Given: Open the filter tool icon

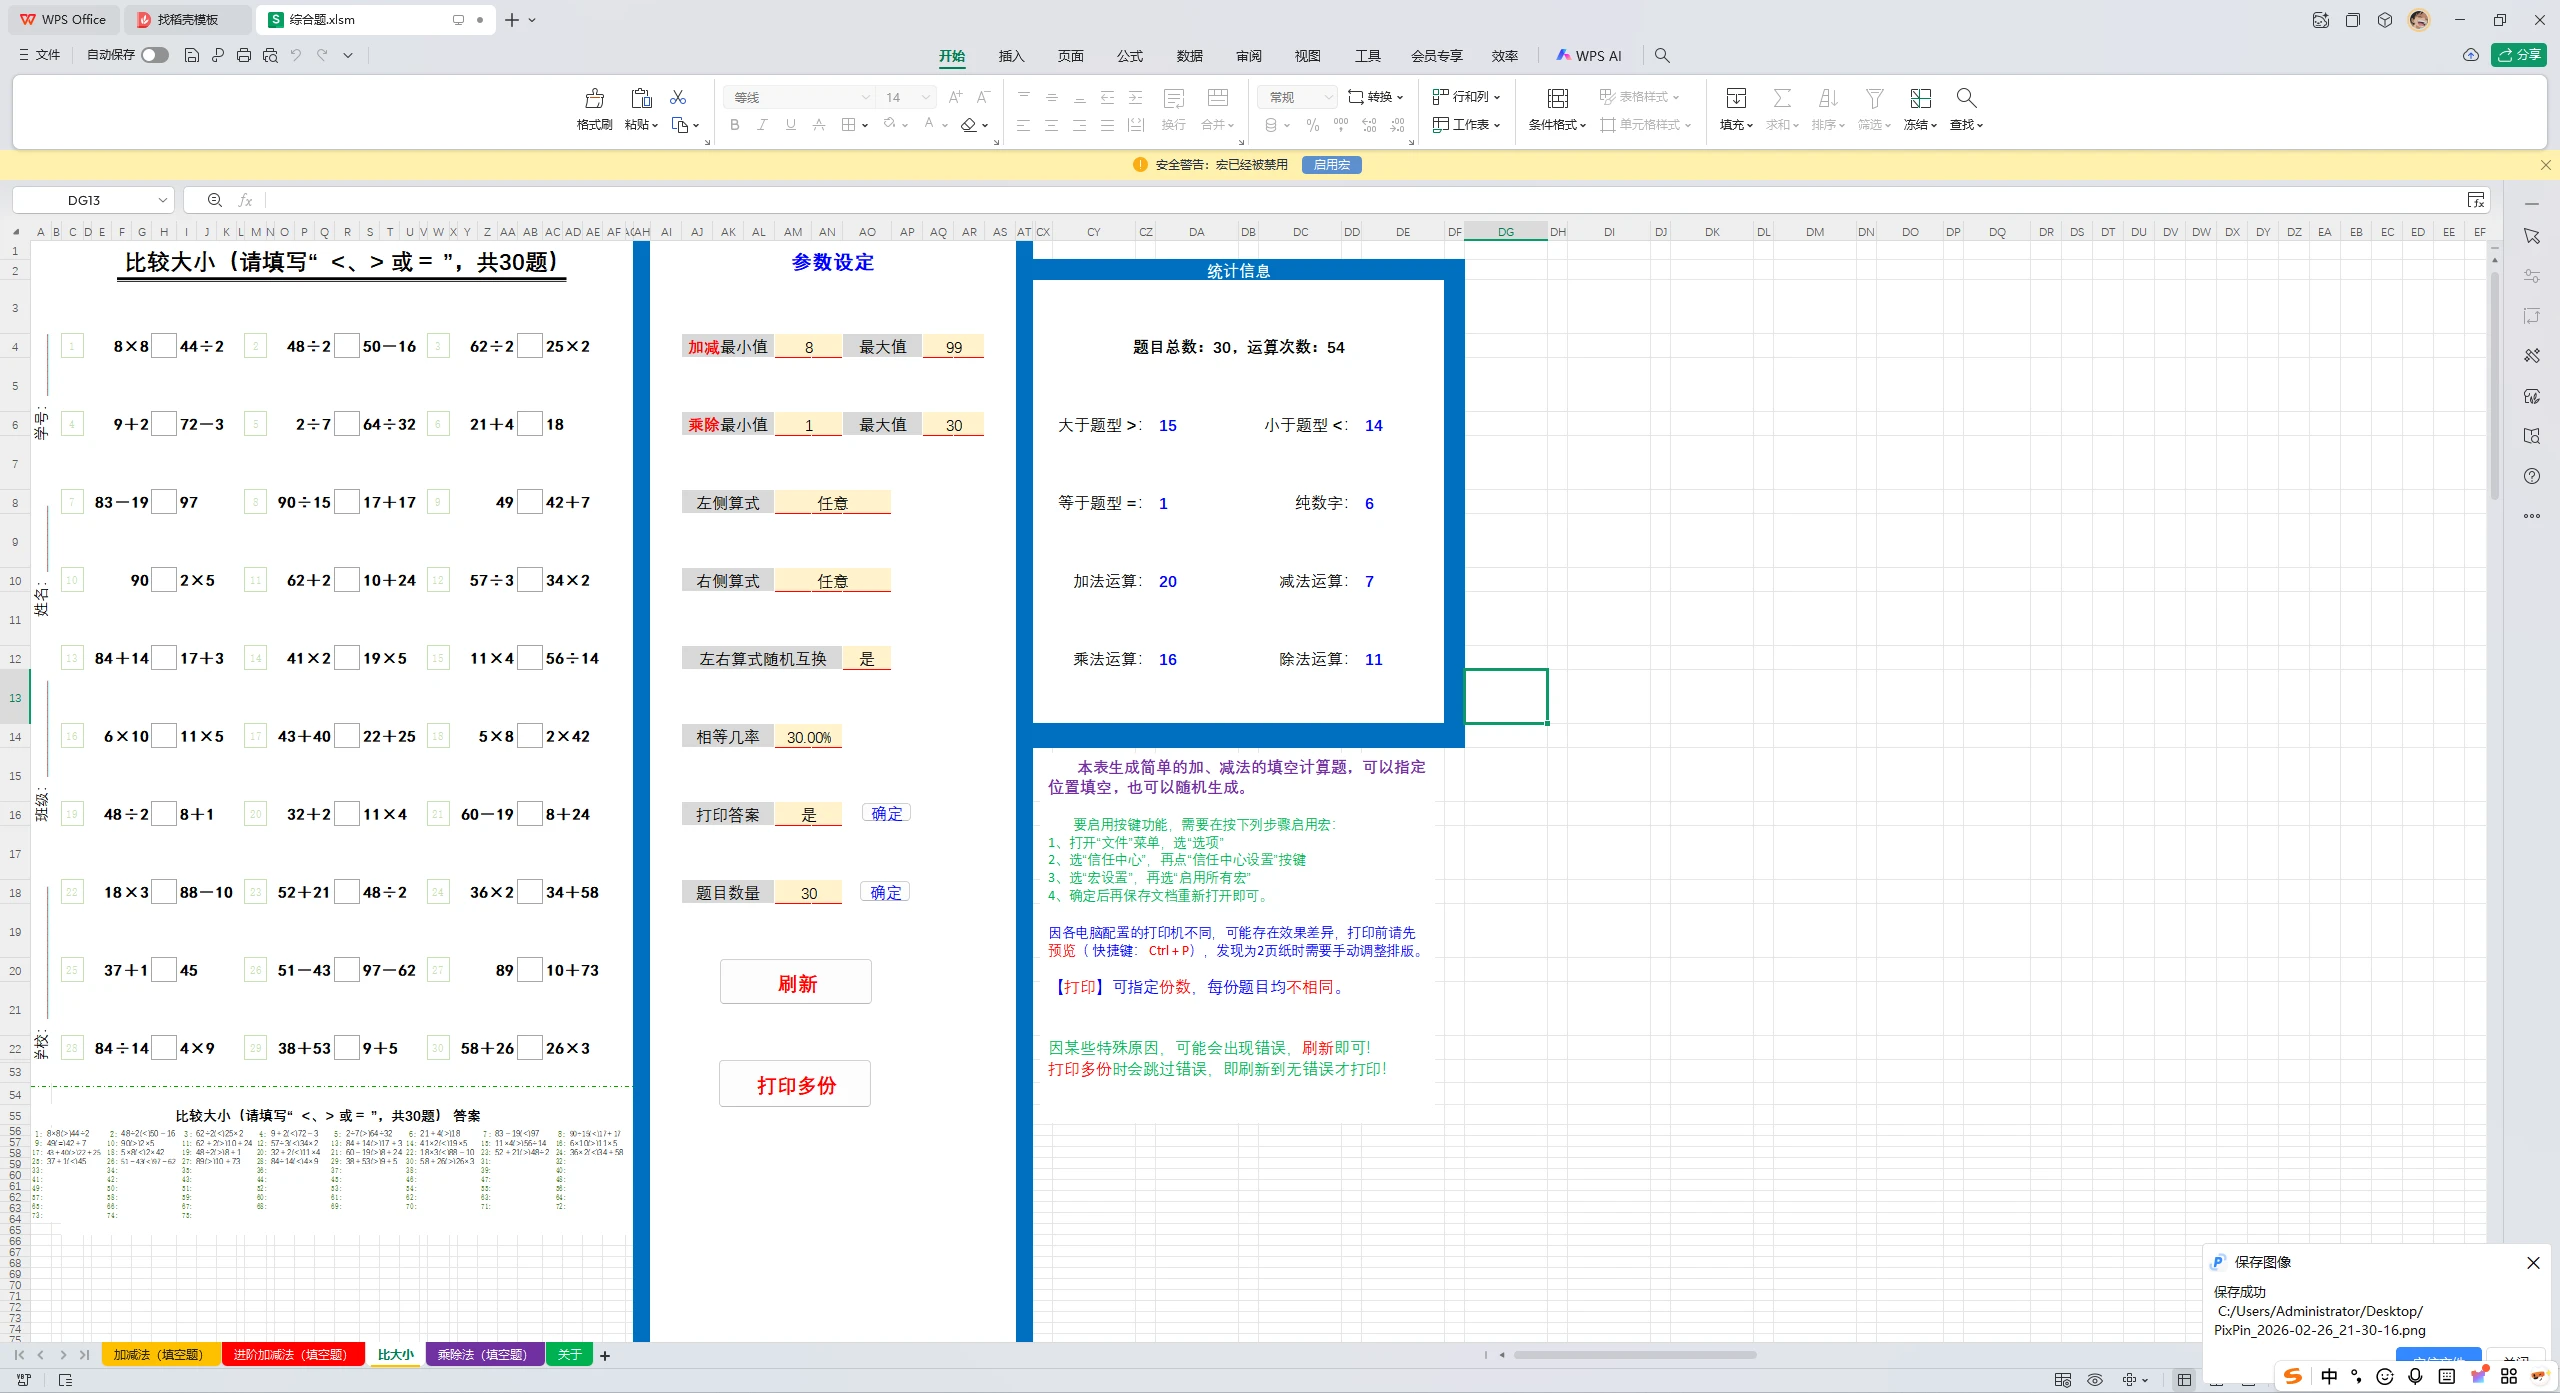Looking at the screenshot, I should click(1873, 97).
